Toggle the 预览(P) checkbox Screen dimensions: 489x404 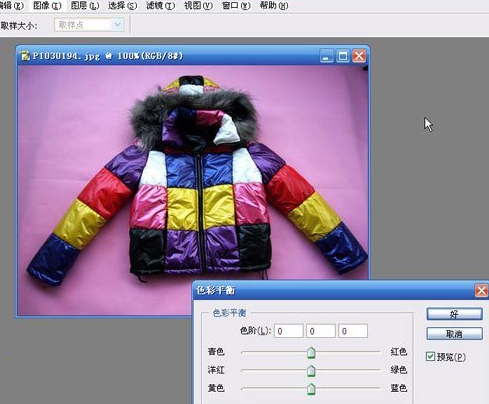click(430, 356)
